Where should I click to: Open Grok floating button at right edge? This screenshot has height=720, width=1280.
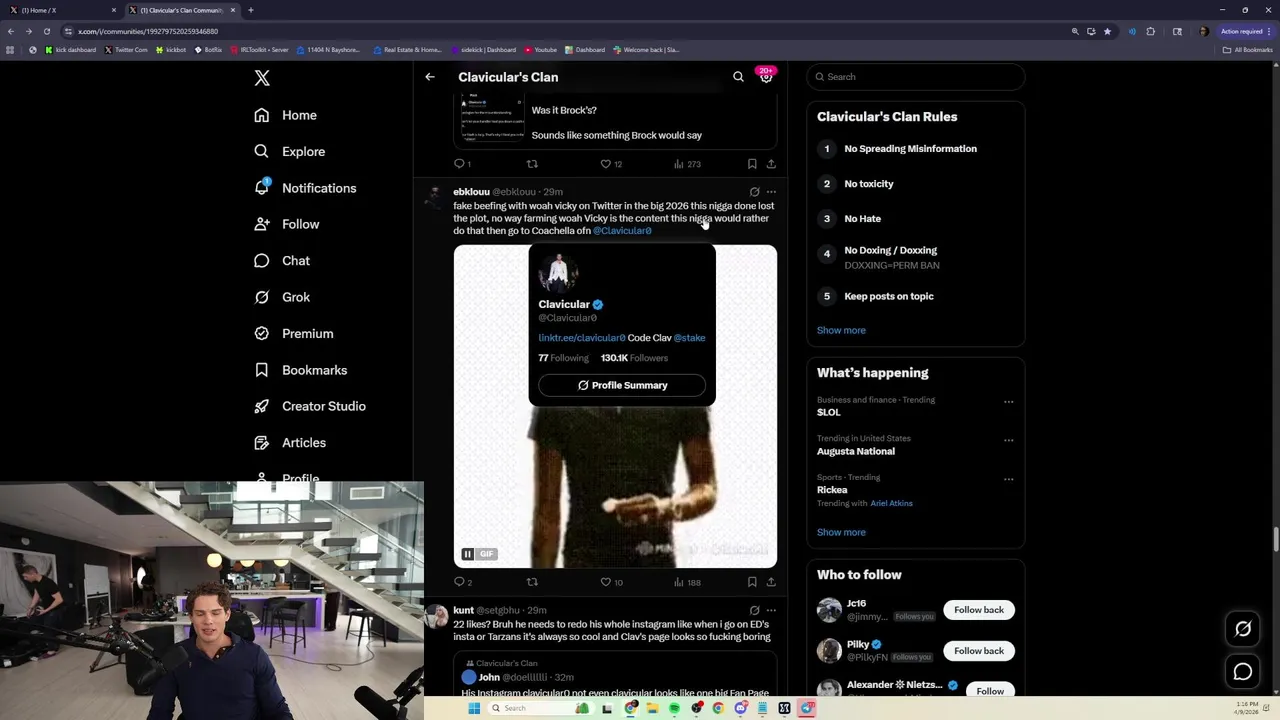click(1243, 629)
